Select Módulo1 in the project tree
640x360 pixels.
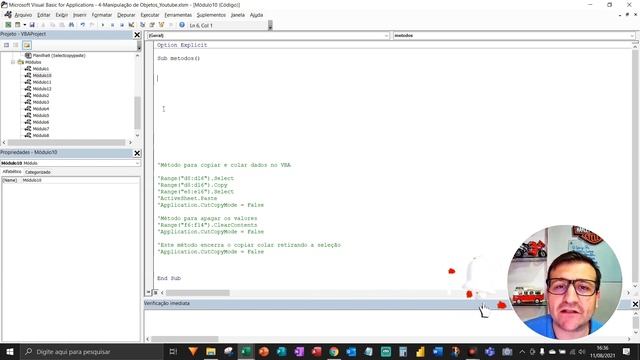[x=40, y=69]
